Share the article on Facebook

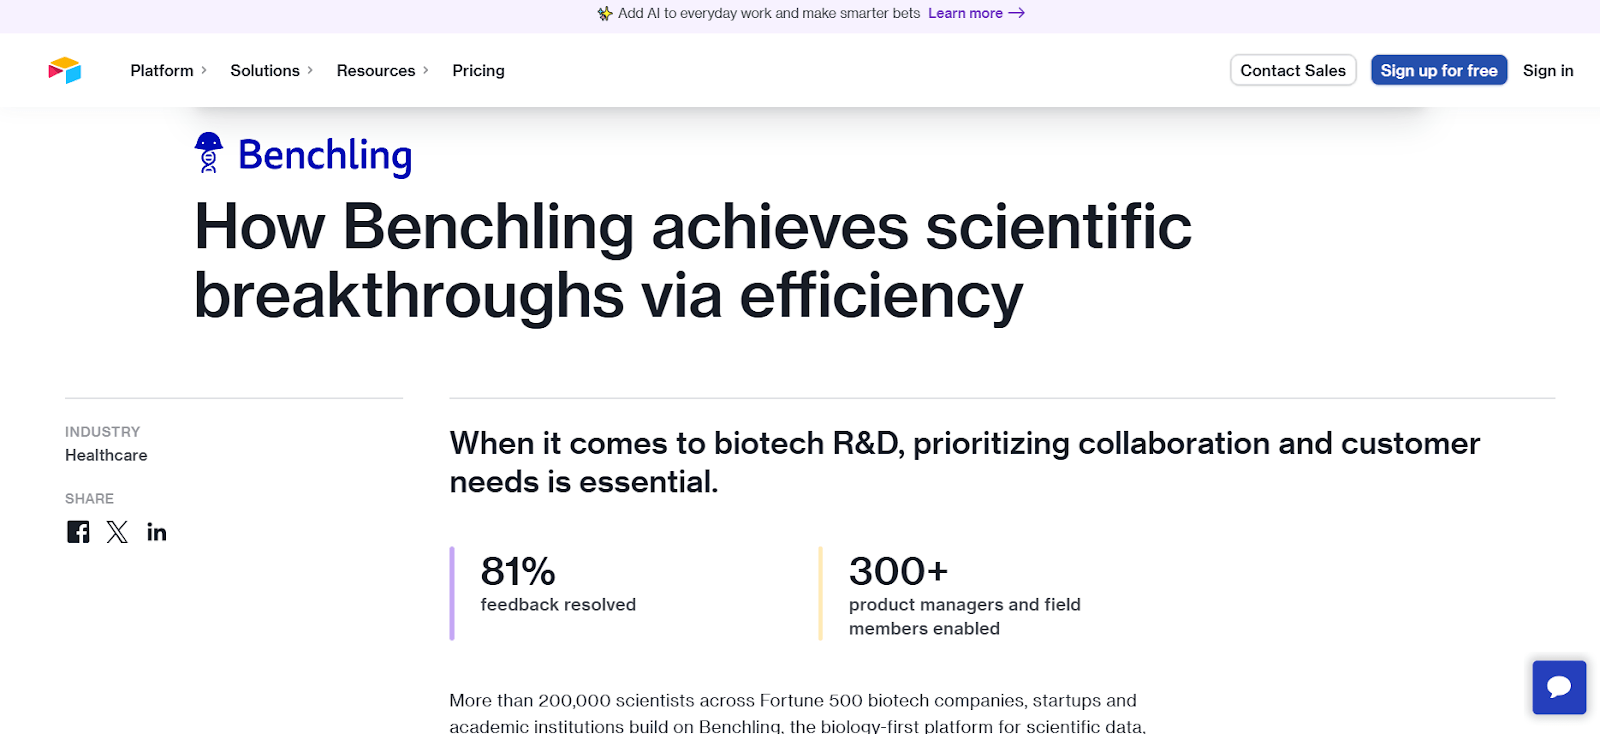click(77, 532)
